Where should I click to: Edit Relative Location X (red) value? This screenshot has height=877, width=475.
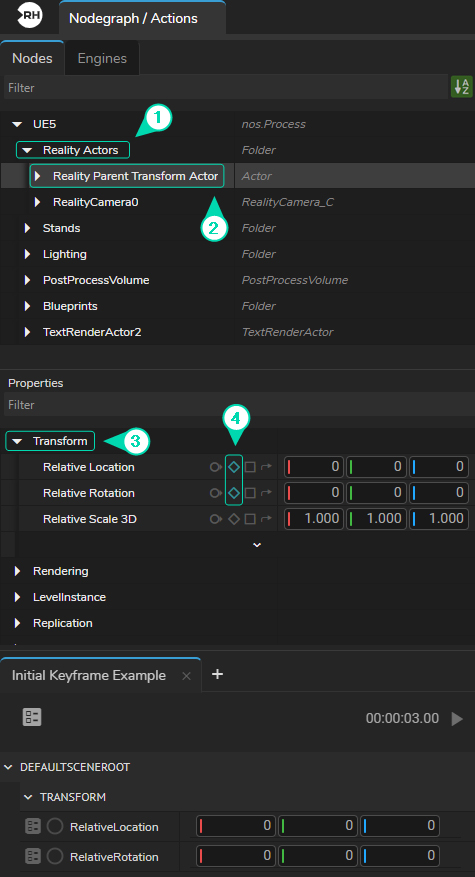coord(314,467)
